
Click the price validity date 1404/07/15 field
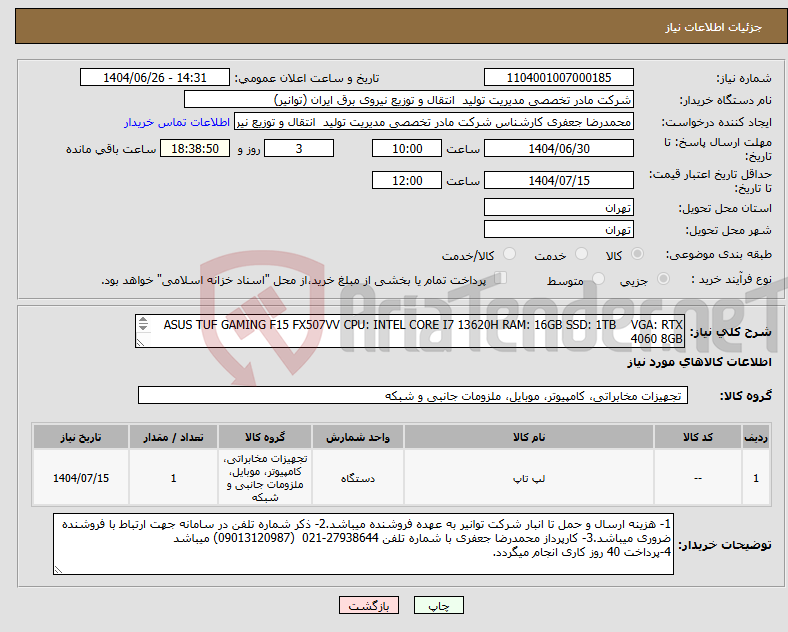coord(559,180)
